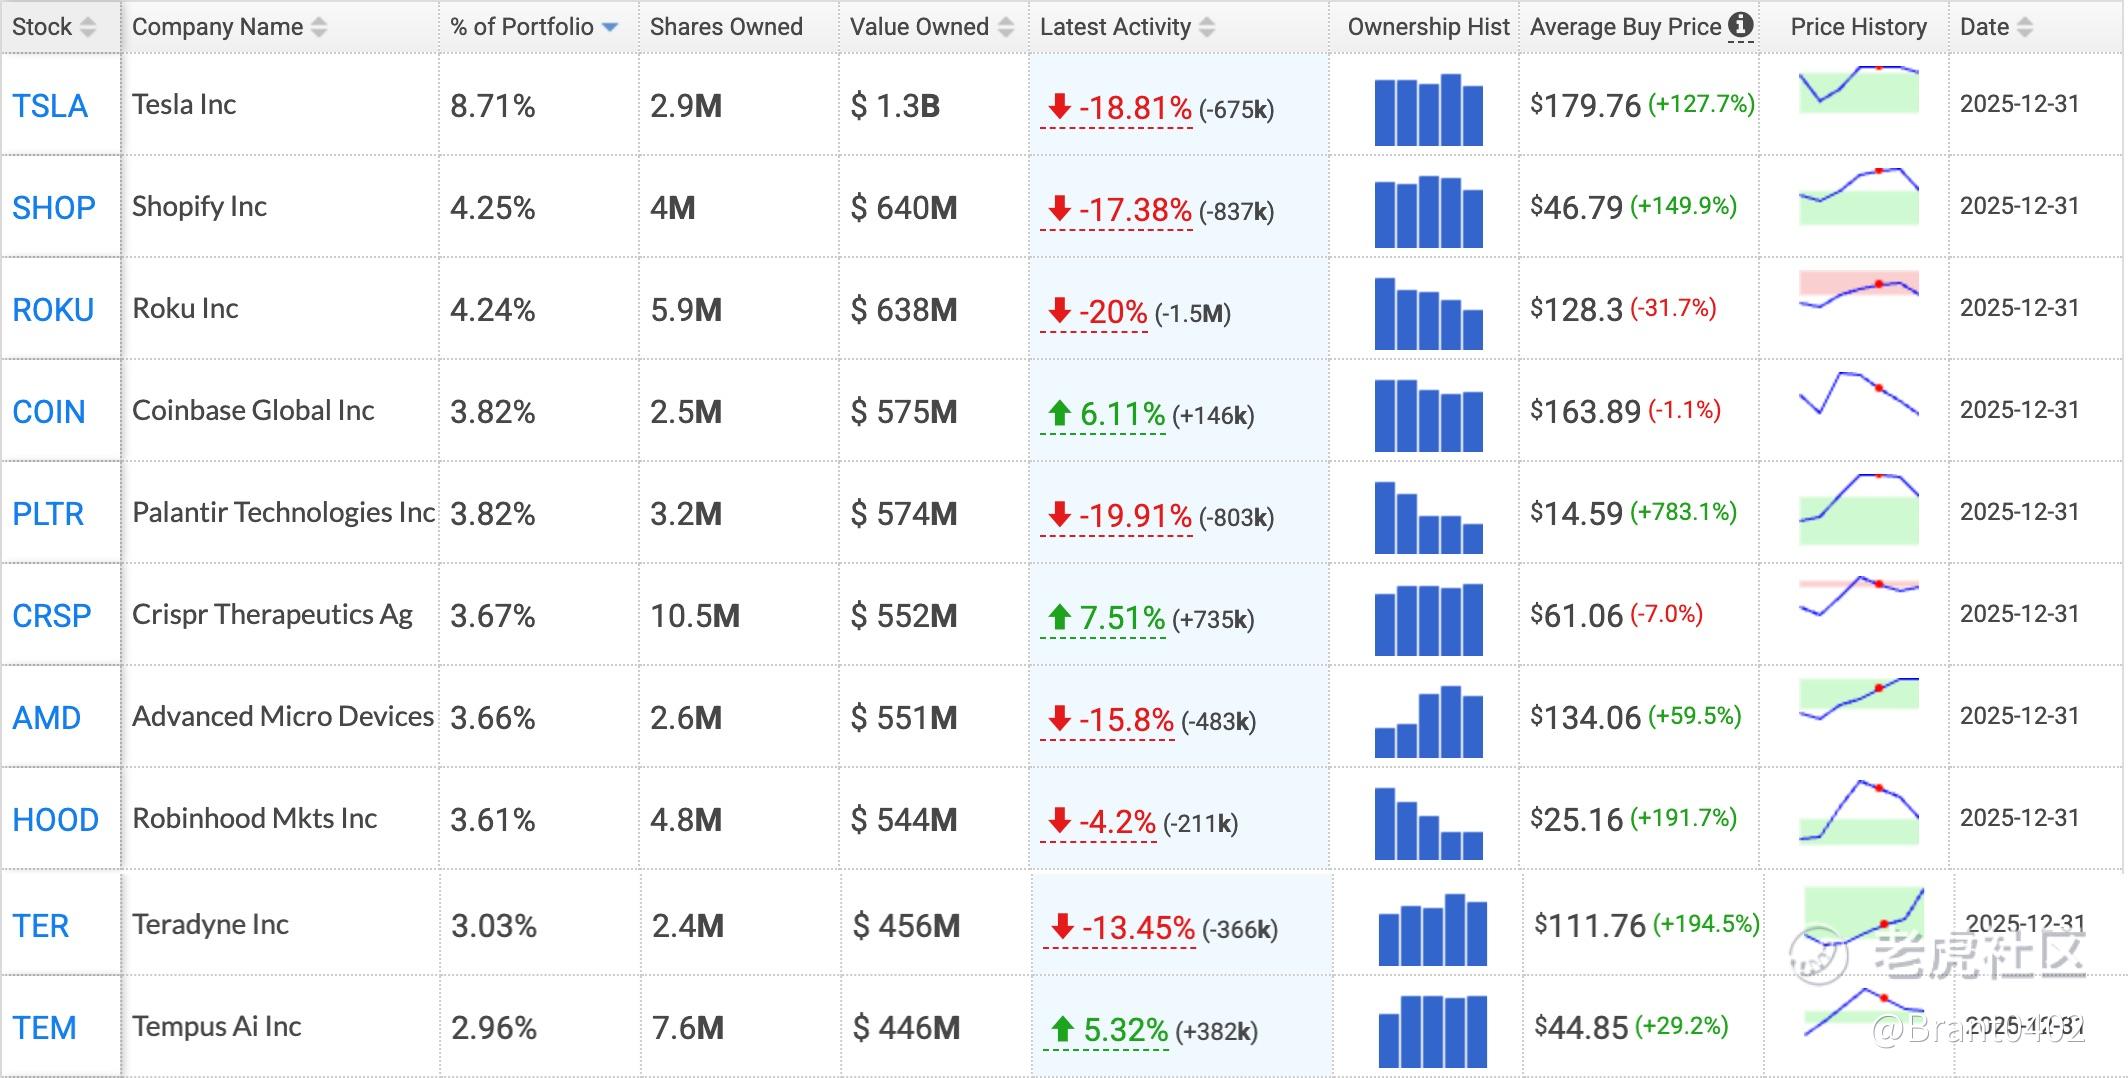This screenshot has height=1078, width=2128.
Task: Click the Value Owned sort arrows
Action: tap(1006, 27)
